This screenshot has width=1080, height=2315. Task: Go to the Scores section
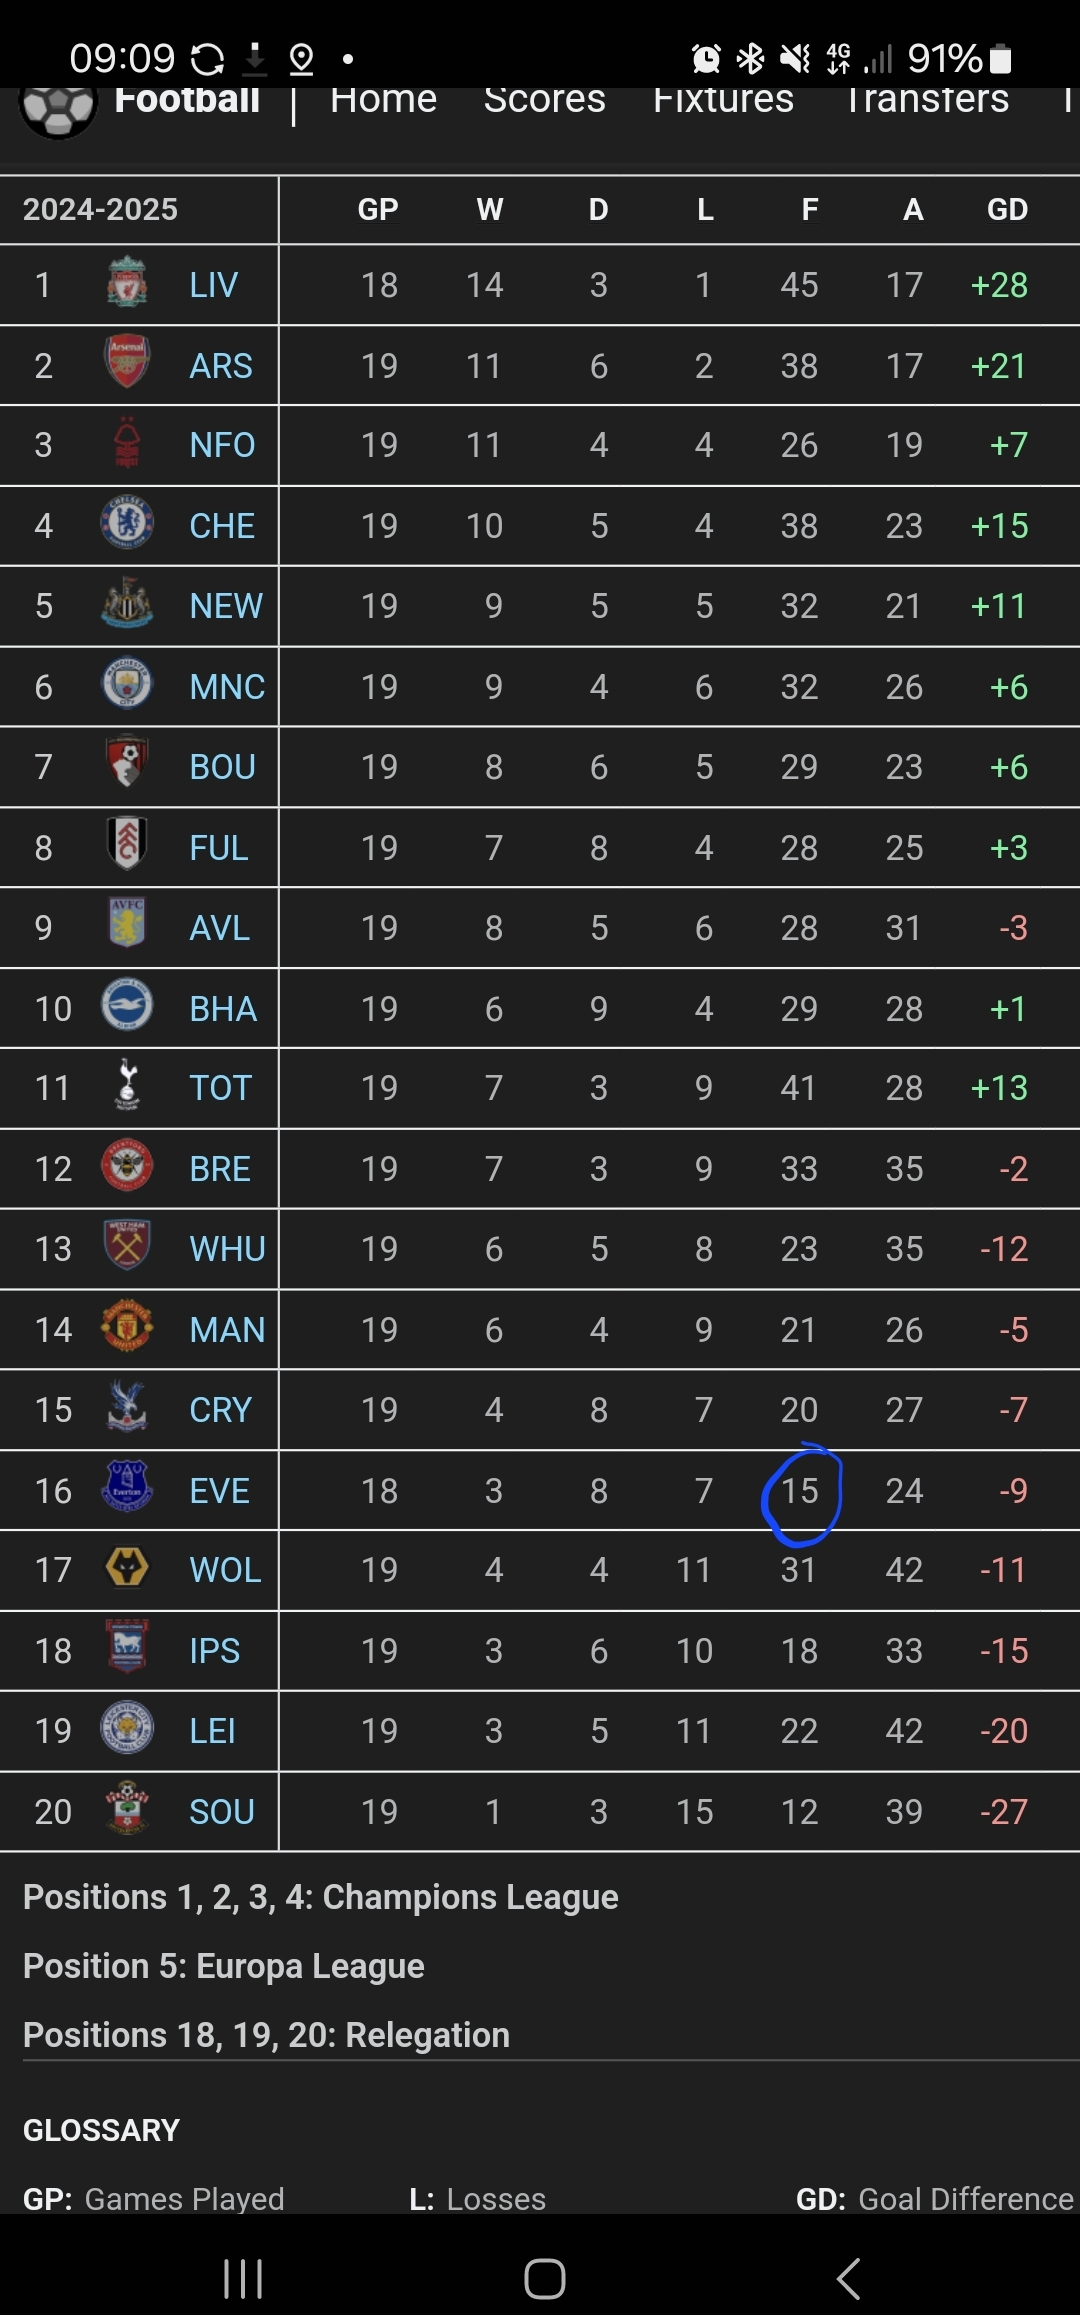point(544,101)
